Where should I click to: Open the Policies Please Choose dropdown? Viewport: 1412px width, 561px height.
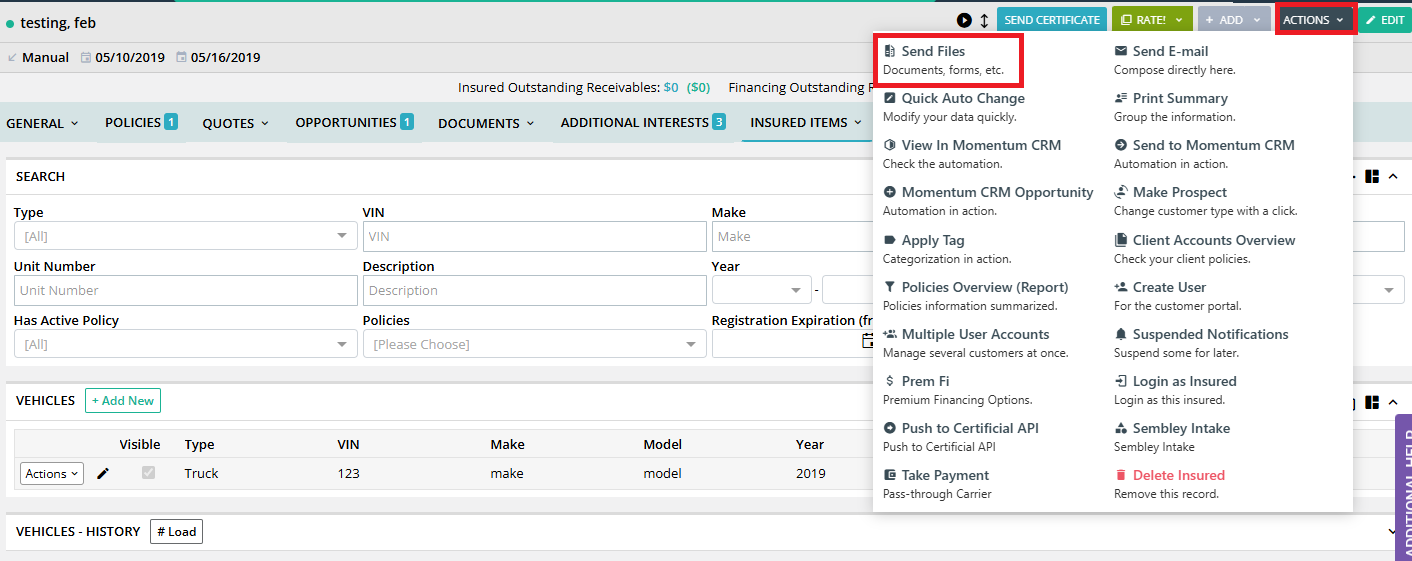pos(534,344)
